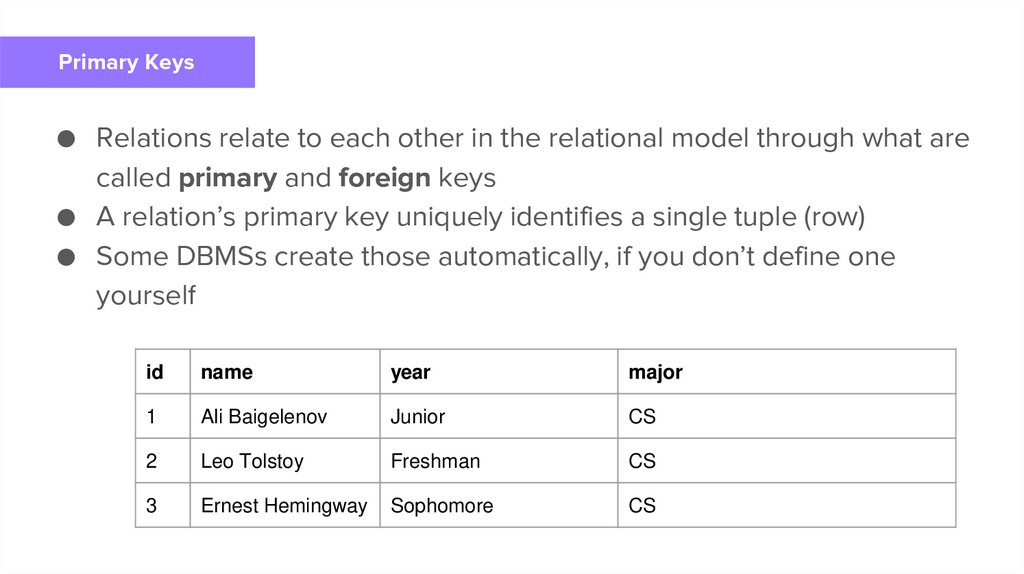This screenshot has height=574, width=1024.
Task: Select the Ernest Hemingway cell
Action: point(284,506)
